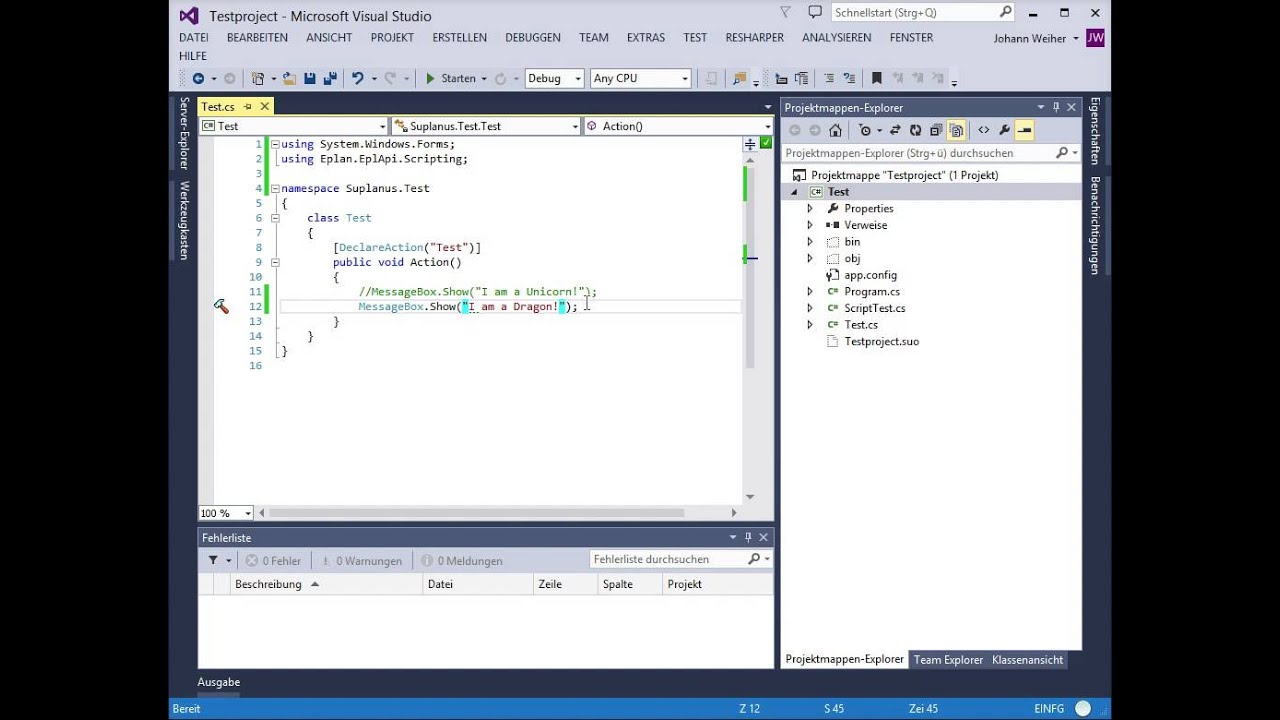The height and width of the screenshot is (720, 1280).
Task: Expand the Program.cs node
Action: coord(810,292)
